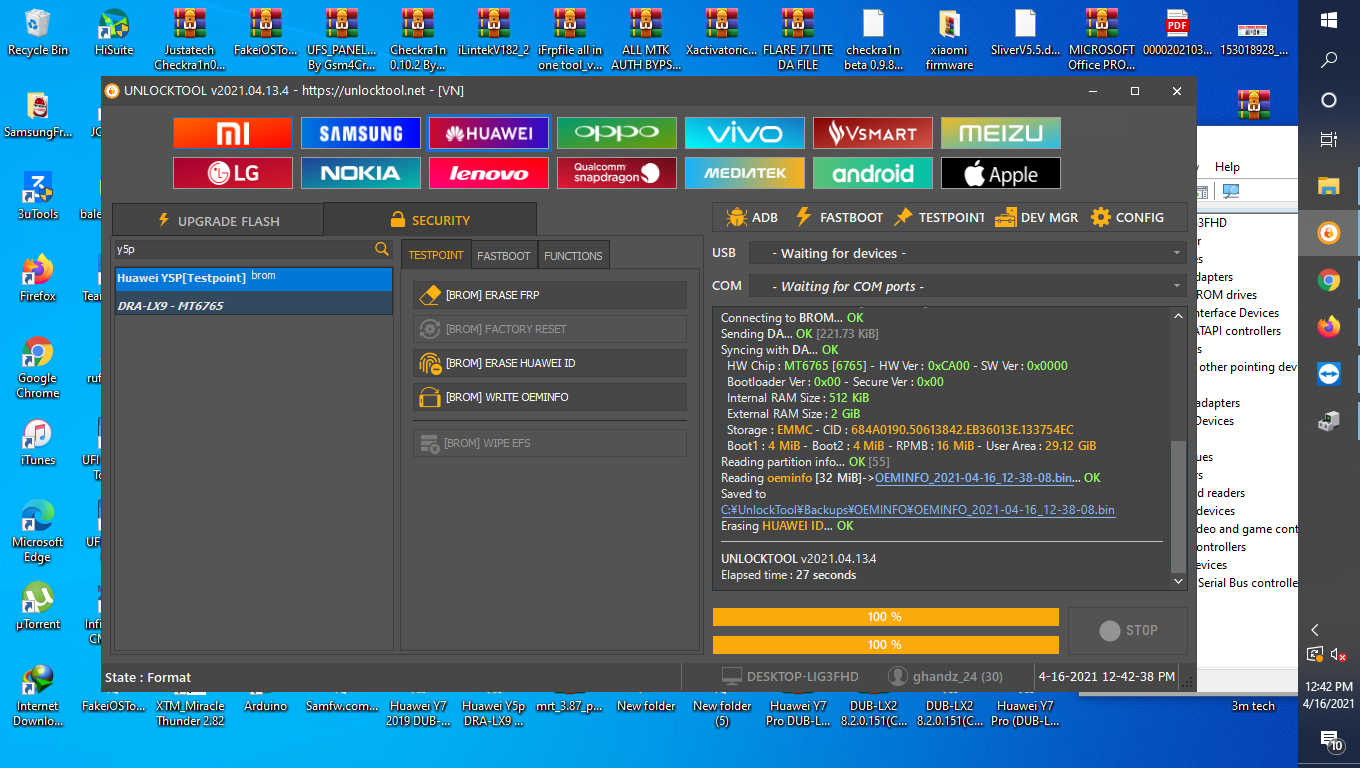Open OEMINFO backup file path link
Viewport: 1360px width, 768px height.
pyautogui.click(x=918, y=510)
